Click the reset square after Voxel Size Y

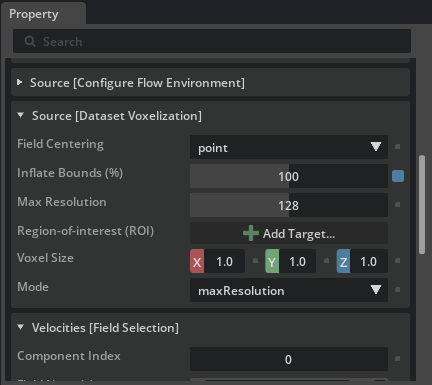[326, 261]
